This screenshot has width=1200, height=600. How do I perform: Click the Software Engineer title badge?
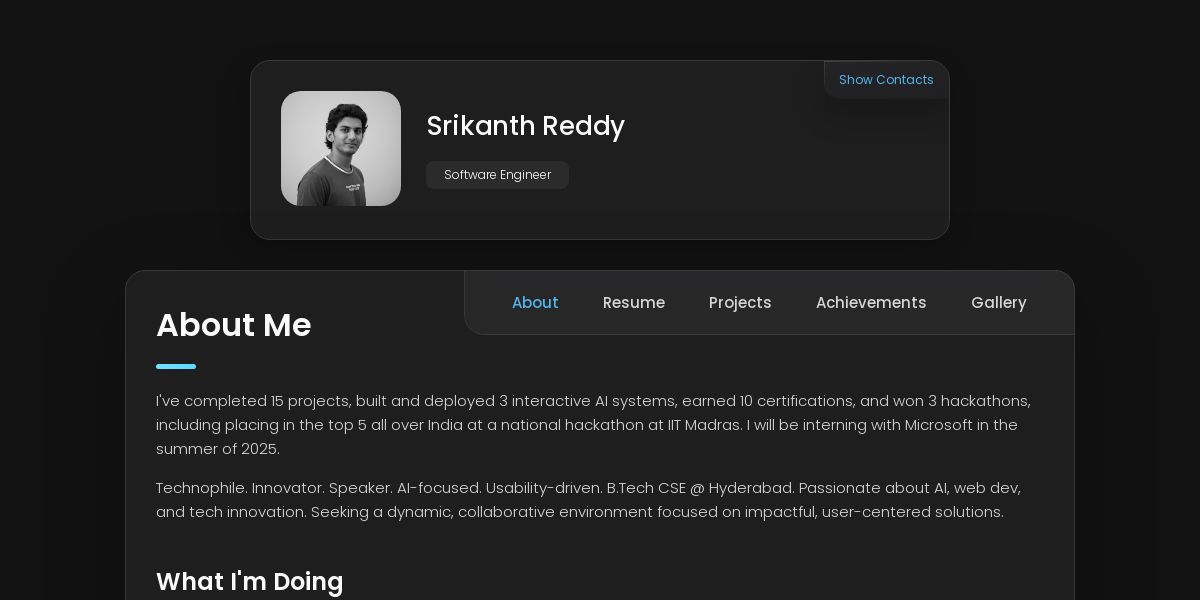tap(497, 175)
